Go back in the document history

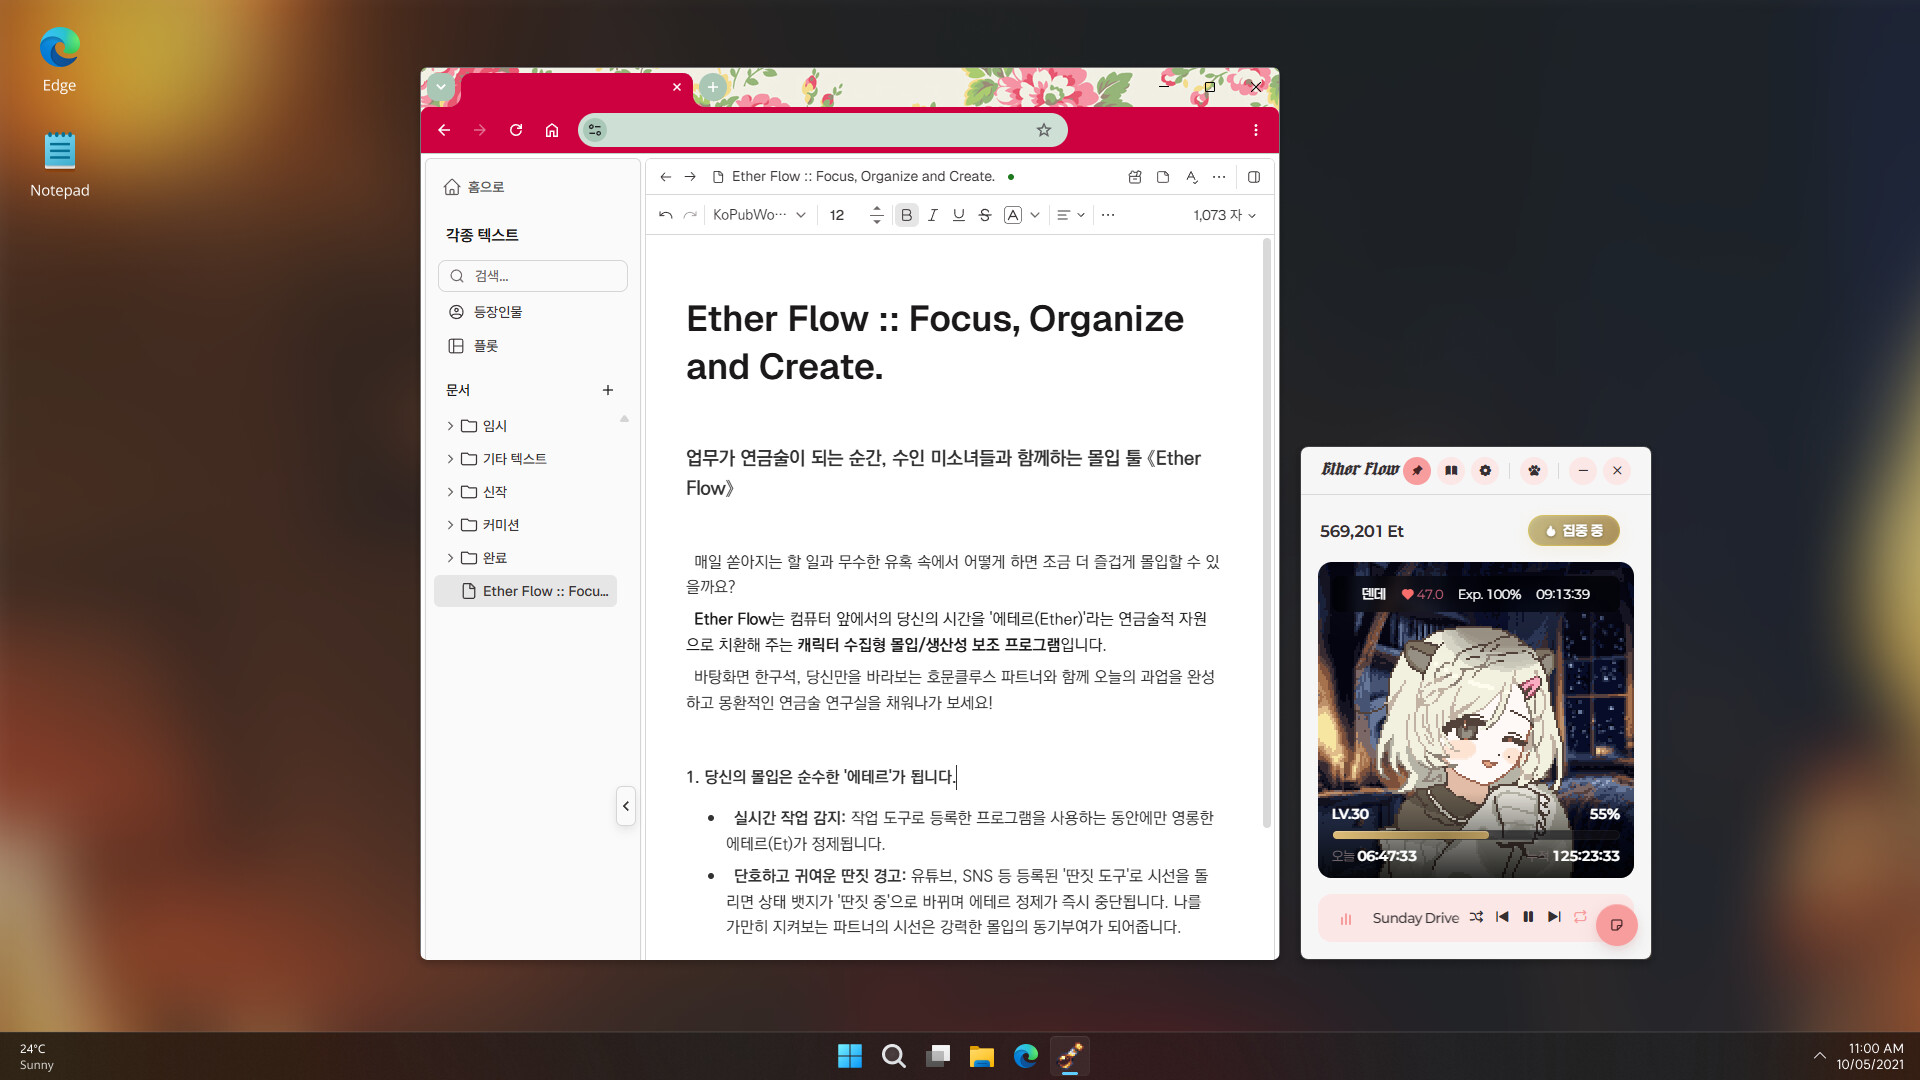[666, 177]
